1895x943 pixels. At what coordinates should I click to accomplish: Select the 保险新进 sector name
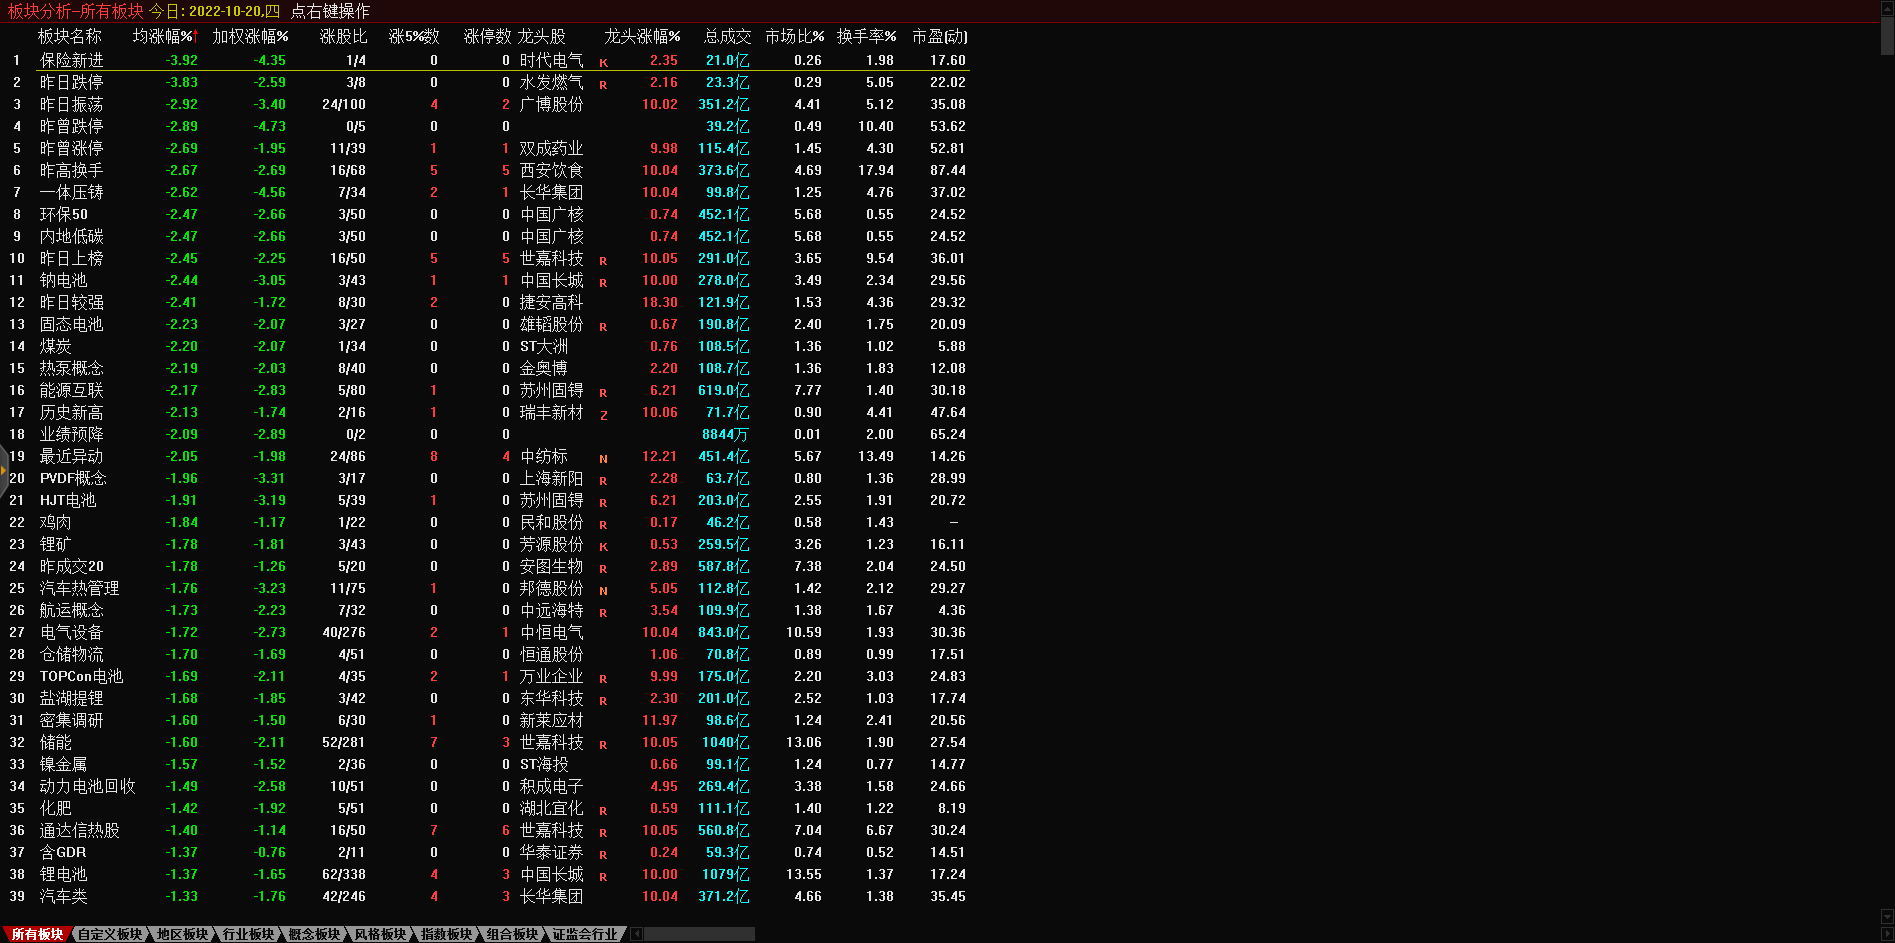pos(71,60)
